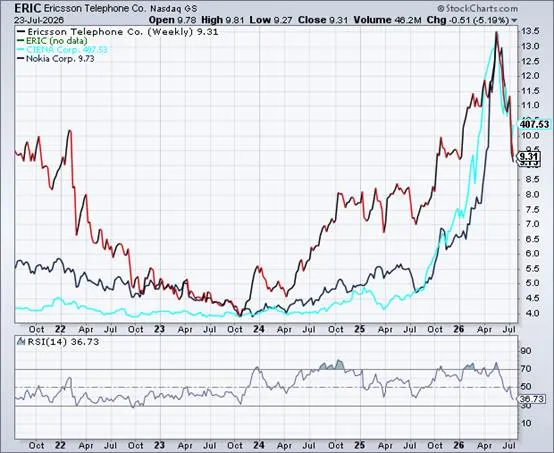This screenshot has width=554, height=453.
Task: Click the Close 9.31 header value
Action: click(x=323, y=20)
